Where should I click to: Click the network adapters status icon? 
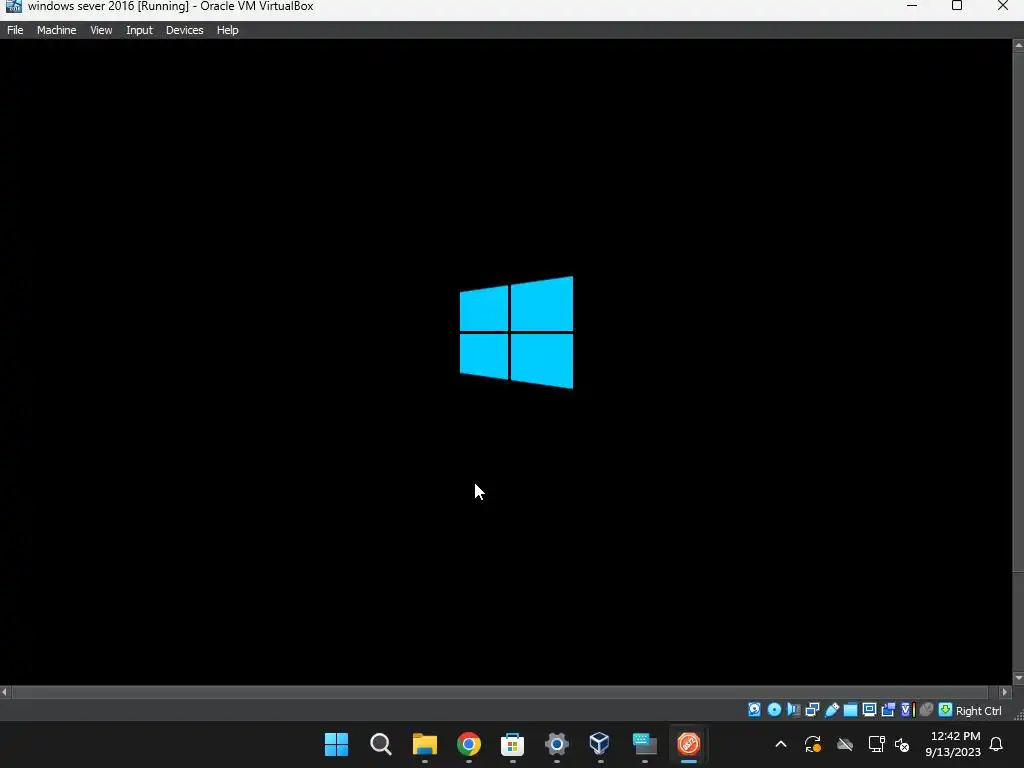pyautogui.click(x=812, y=710)
